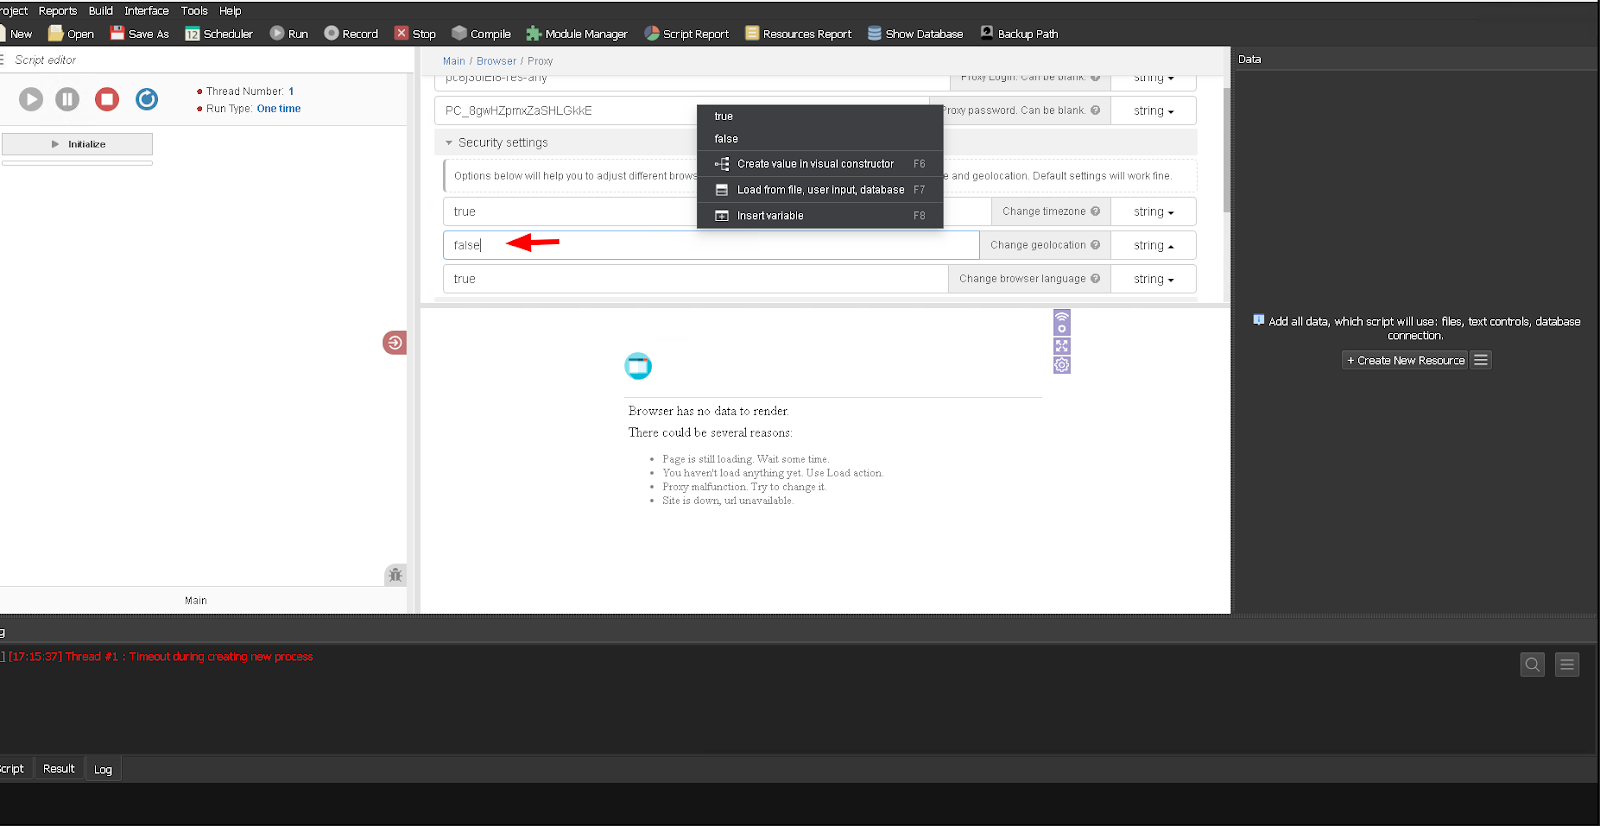This screenshot has height=826, width=1600.
Task: Open the Module Manager
Action: point(577,34)
